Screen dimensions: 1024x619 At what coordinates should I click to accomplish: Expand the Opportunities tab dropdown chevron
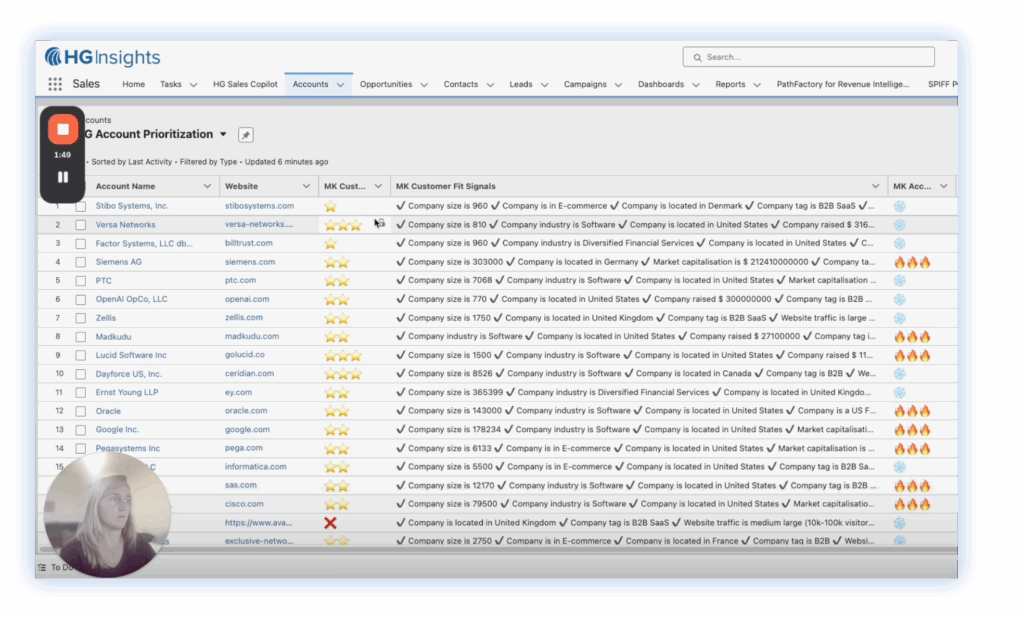tap(424, 85)
